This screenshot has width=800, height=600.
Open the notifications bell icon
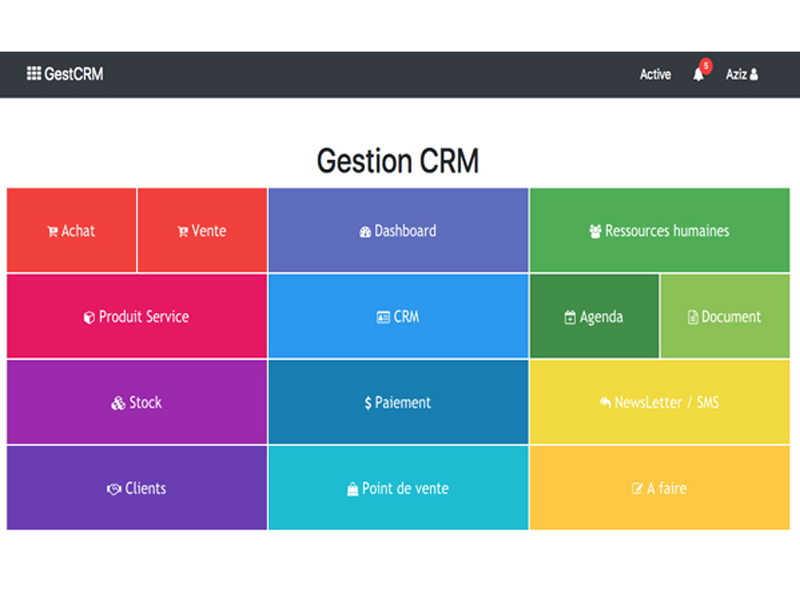[698, 75]
